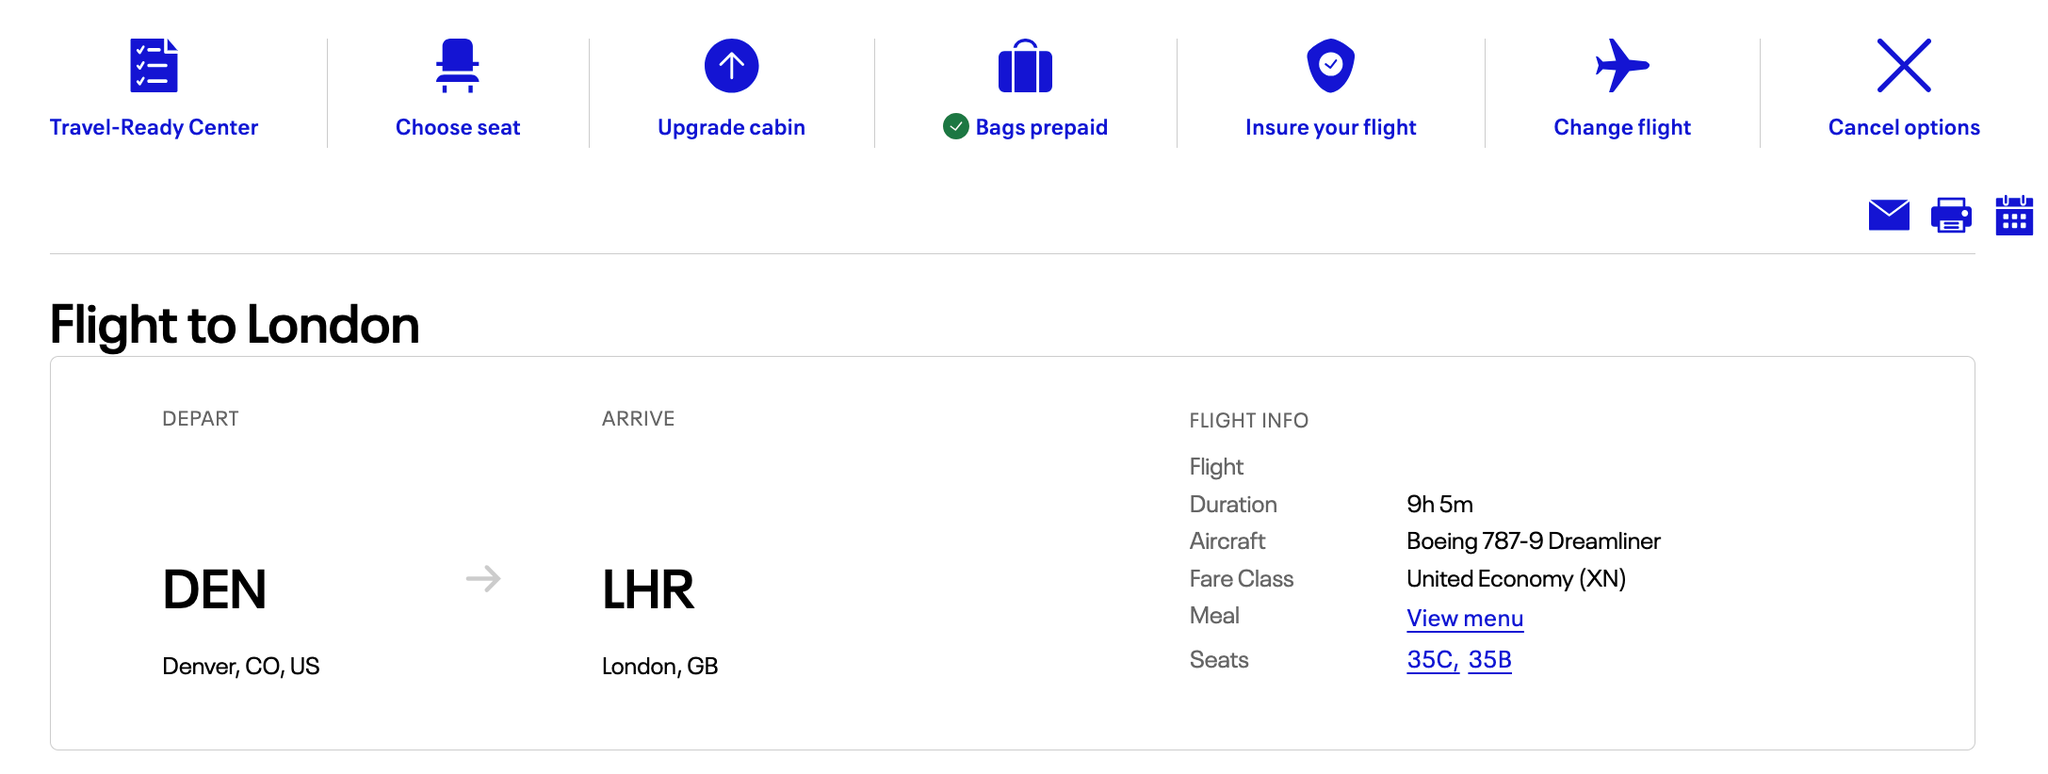This screenshot has height=774, width=2048.
Task: Click the green checkmark on Bags prepaid
Action: [956, 127]
